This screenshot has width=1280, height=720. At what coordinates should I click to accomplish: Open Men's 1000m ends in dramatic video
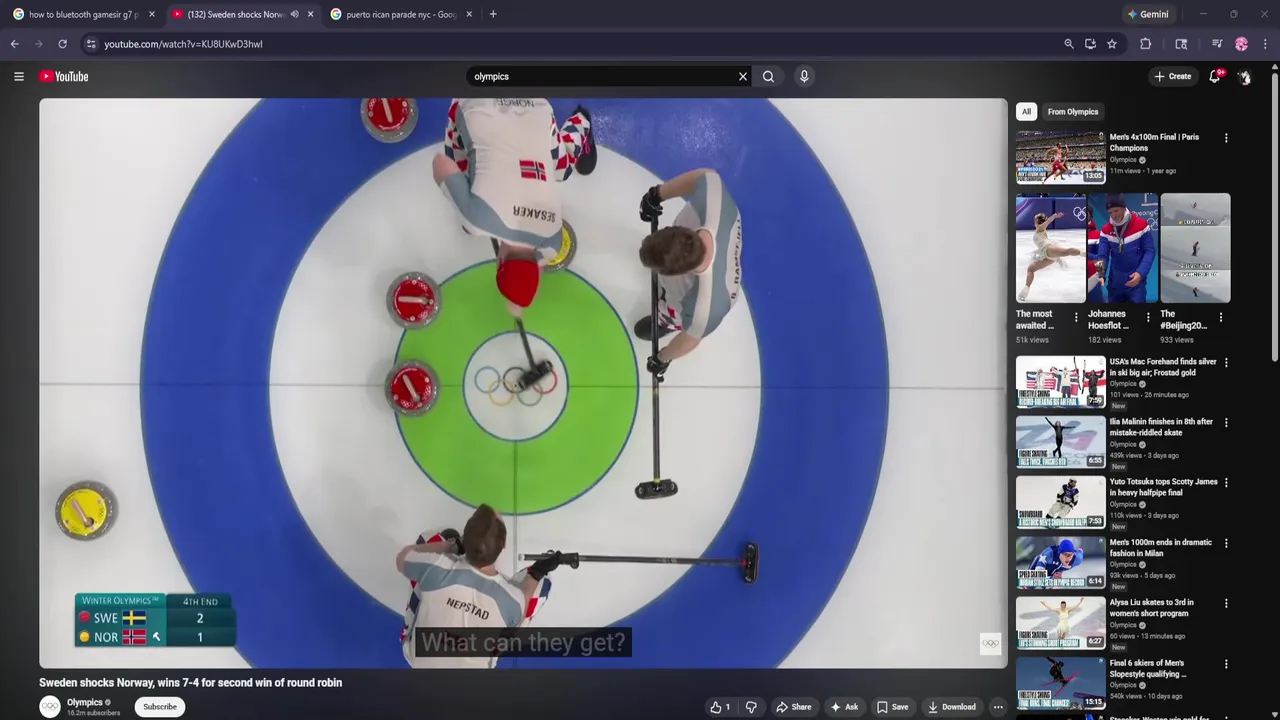click(x=1060, y=563)
